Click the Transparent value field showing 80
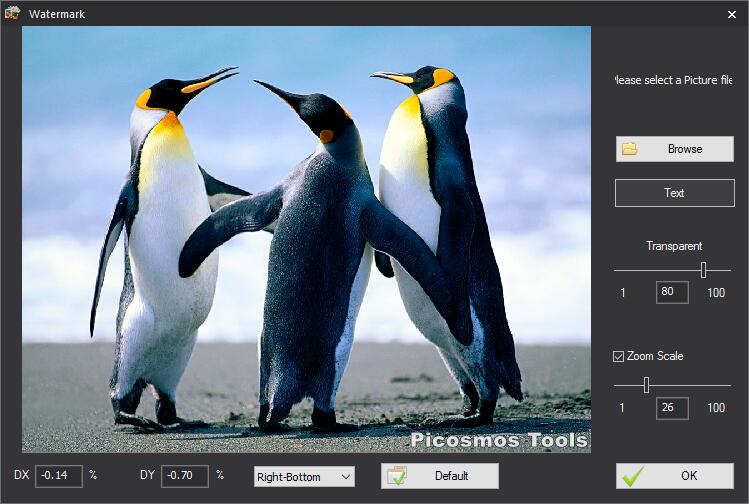This screenshot has width=749, height=504. click(x=673, y=293)
